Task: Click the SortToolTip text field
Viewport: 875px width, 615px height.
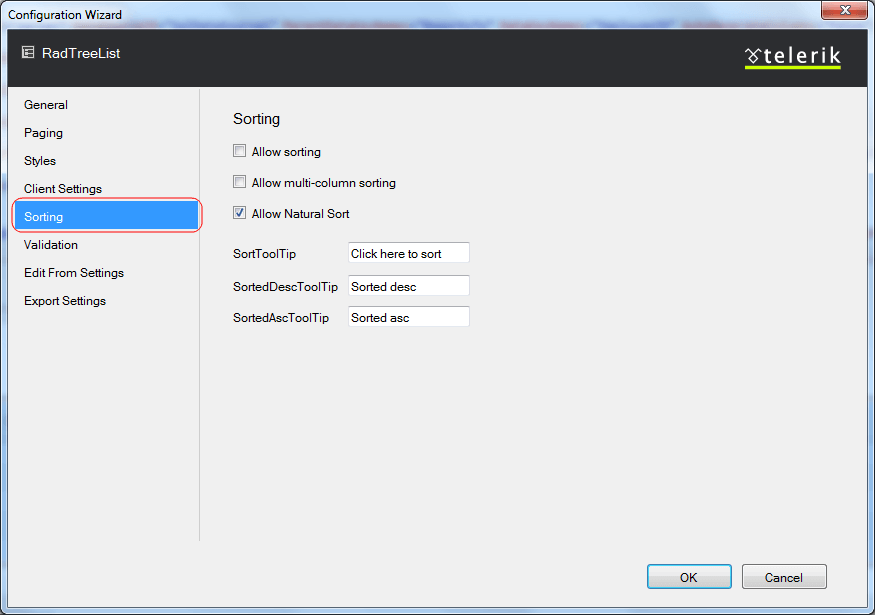Action: click(408, 253)
